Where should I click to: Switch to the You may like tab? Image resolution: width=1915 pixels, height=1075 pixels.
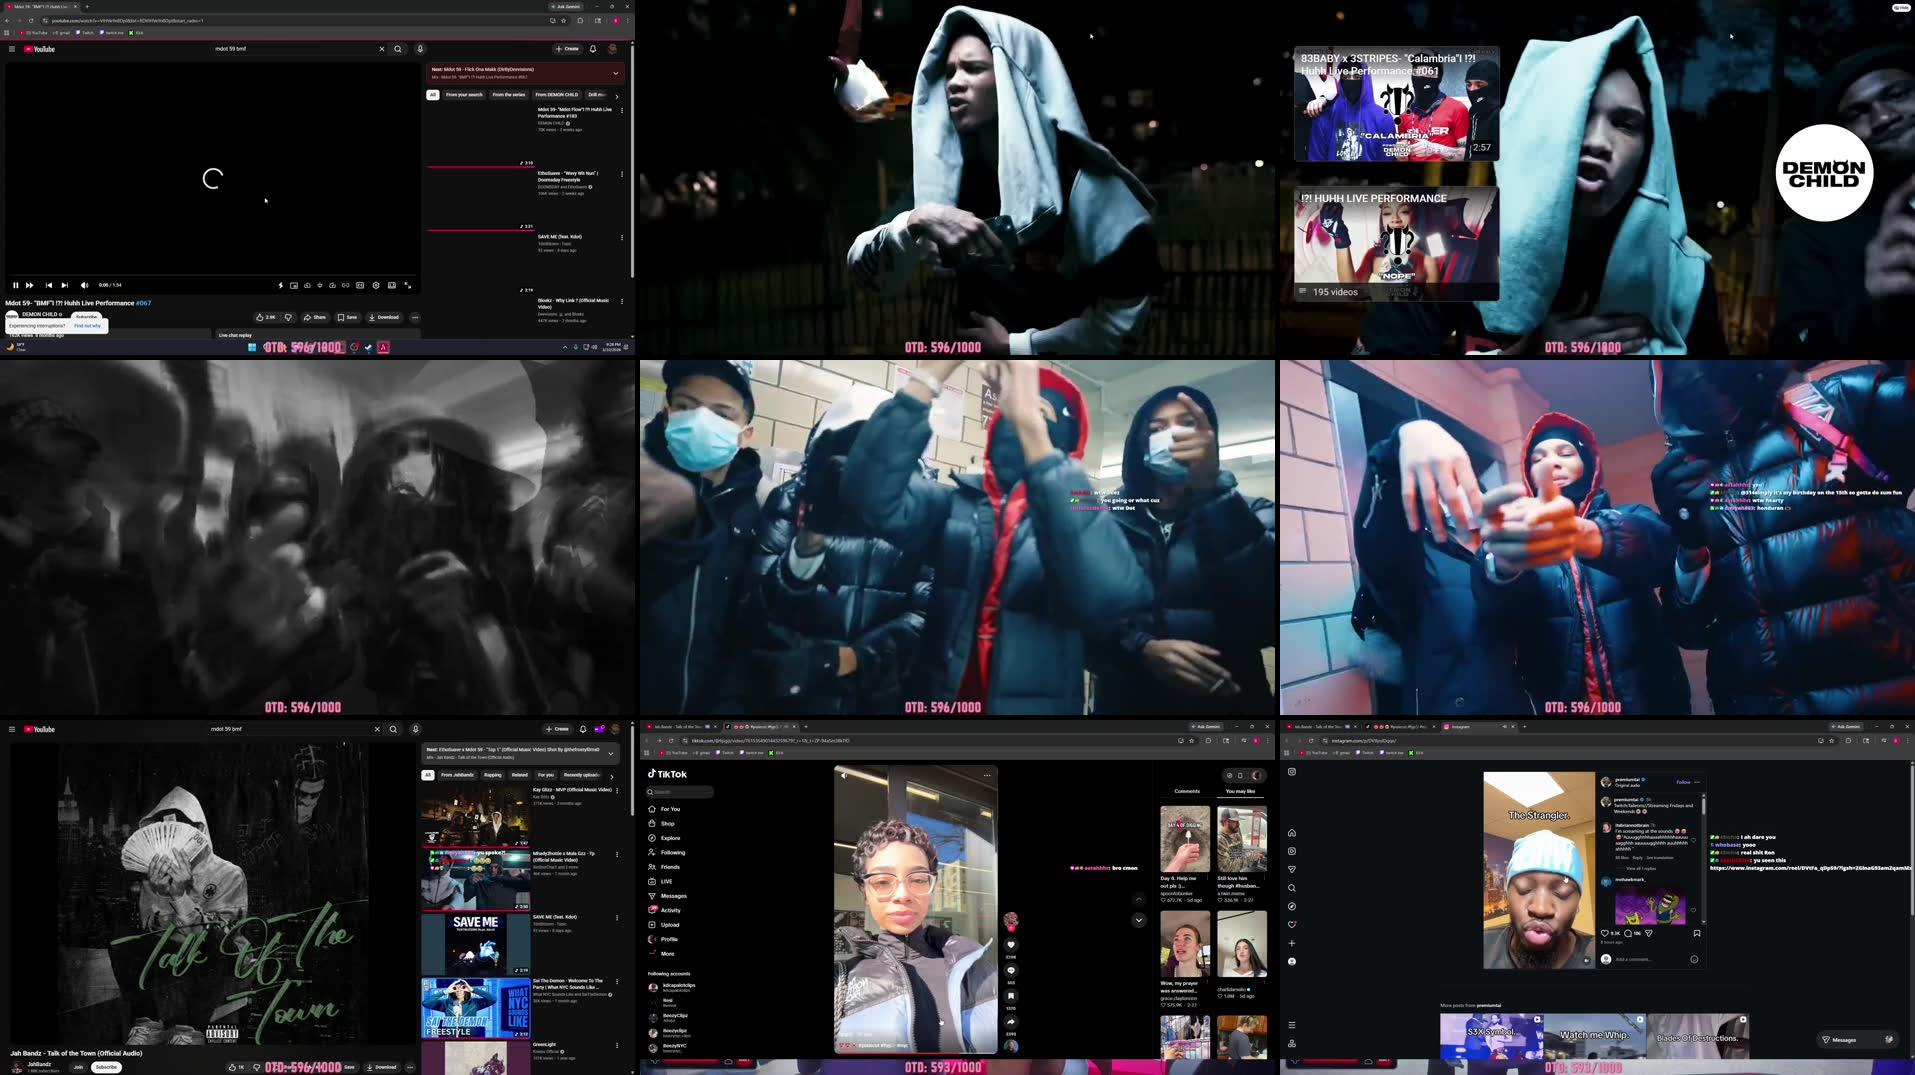click(x=1240, y=791)
